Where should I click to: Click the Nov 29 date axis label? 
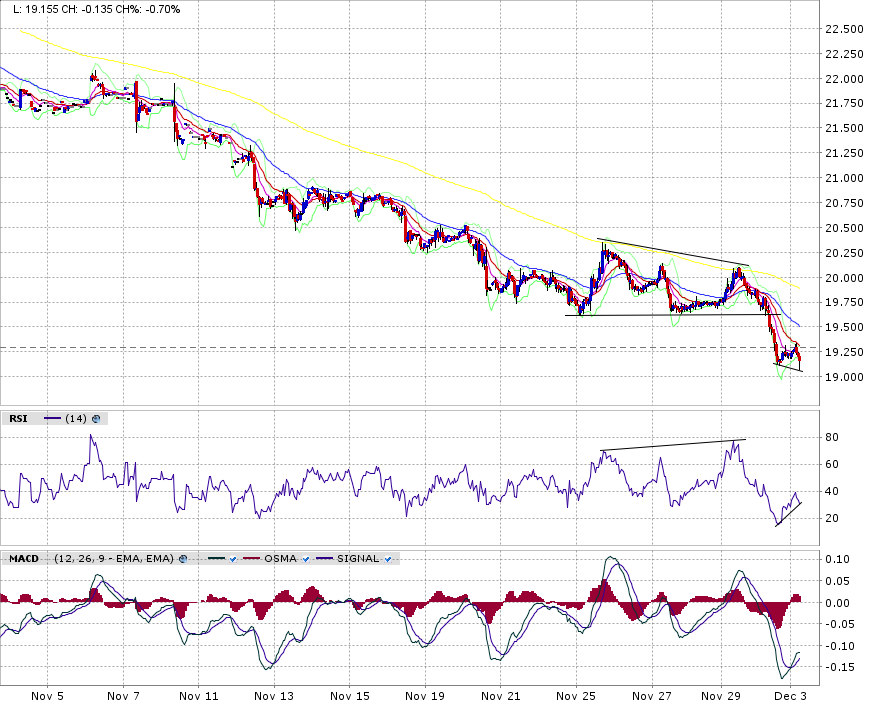[721, 696]
